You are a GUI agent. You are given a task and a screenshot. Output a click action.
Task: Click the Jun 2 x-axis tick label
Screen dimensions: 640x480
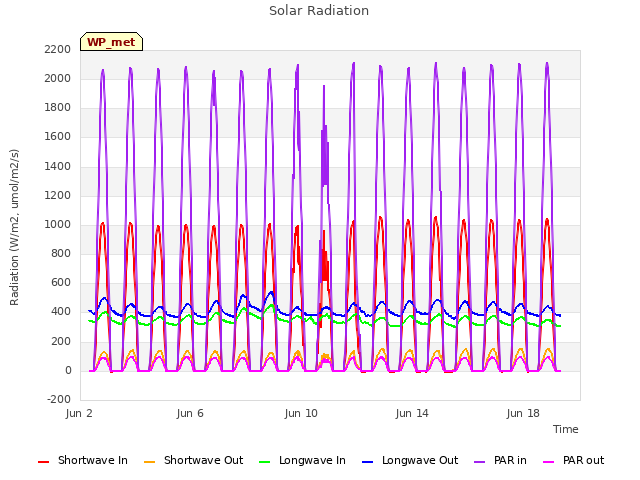79,413
